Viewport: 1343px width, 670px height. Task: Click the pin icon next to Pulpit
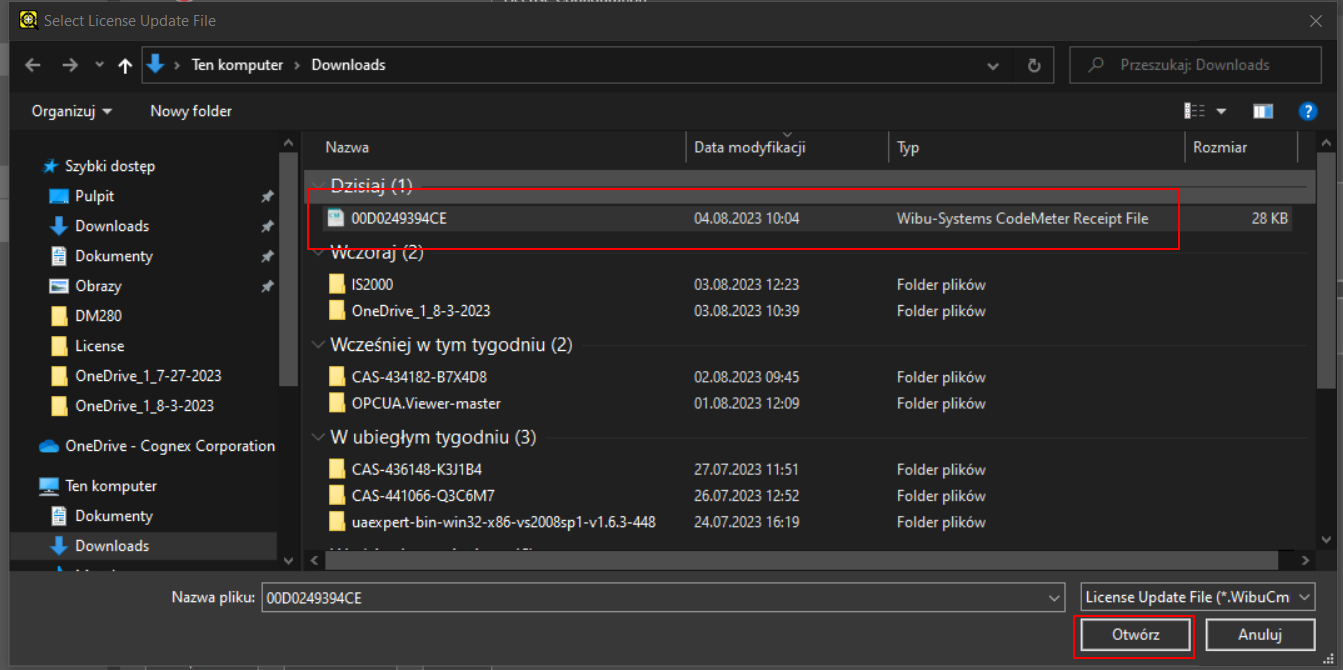267,196
